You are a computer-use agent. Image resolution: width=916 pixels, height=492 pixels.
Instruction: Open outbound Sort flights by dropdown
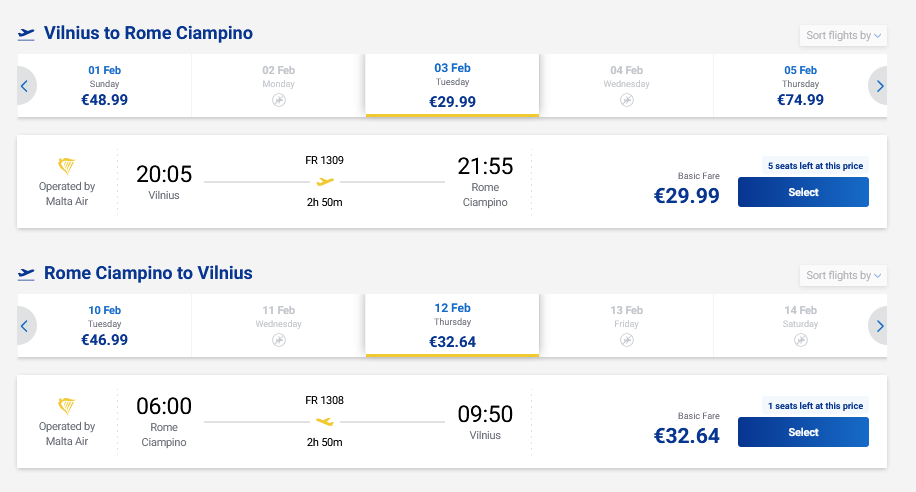pos(844,35)
